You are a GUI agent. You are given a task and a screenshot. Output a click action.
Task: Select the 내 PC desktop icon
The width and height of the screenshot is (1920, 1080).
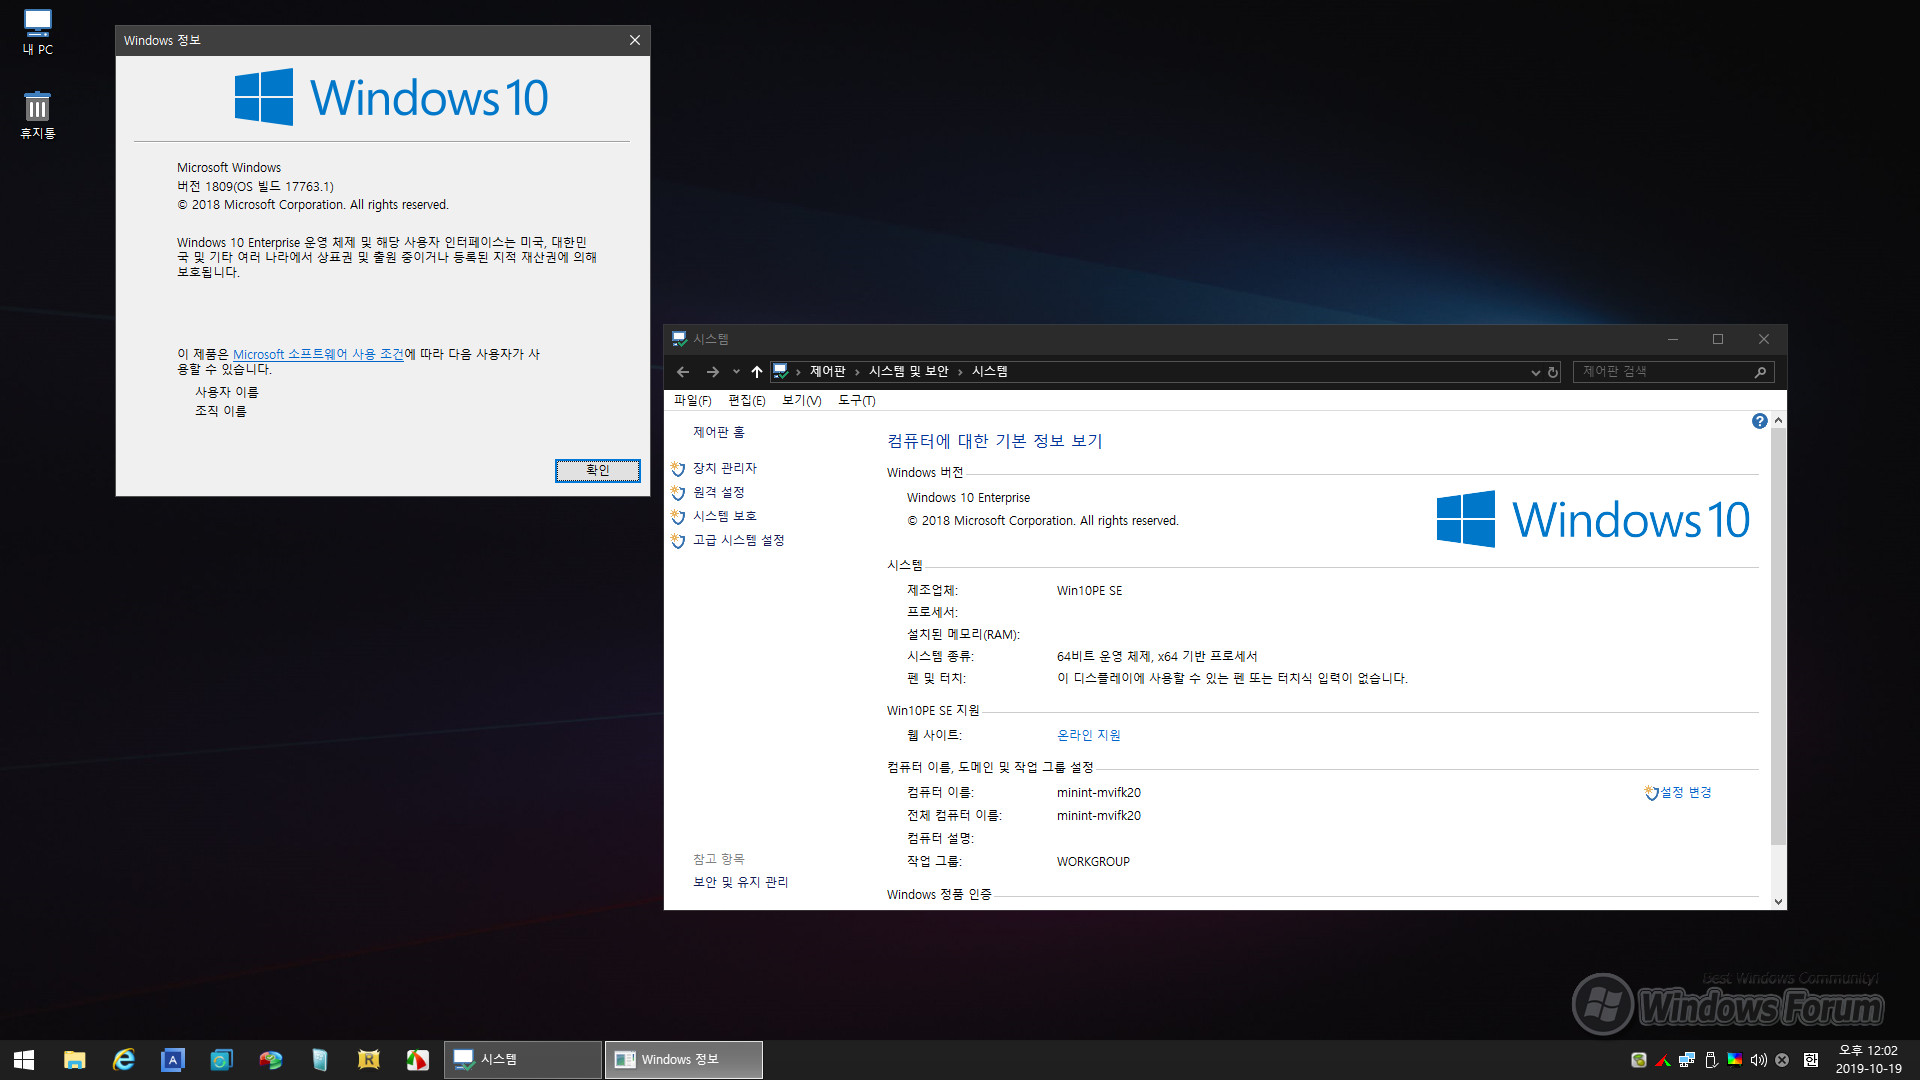(x=38, y=31)
